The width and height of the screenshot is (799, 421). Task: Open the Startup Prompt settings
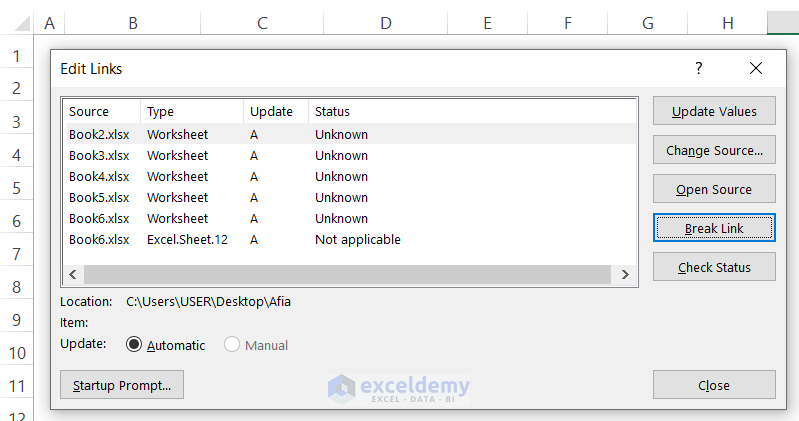point(122,385)
